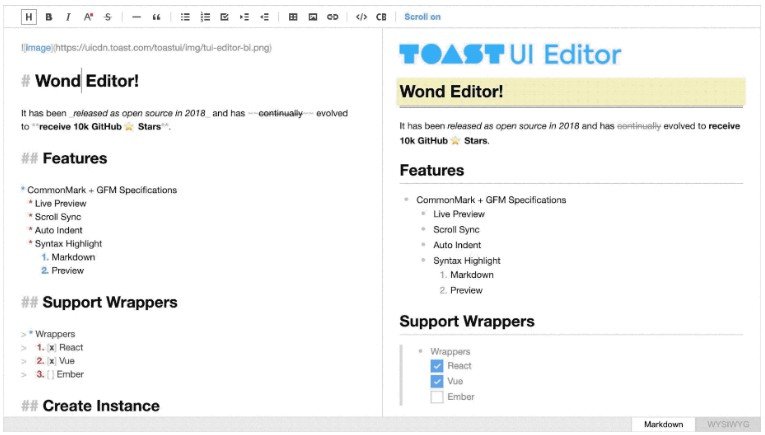The width and height of the screenshot is (765, 435).
Task: Click '* Wrappers' quote line in markdown pane
Action: [x=52, y=334]
